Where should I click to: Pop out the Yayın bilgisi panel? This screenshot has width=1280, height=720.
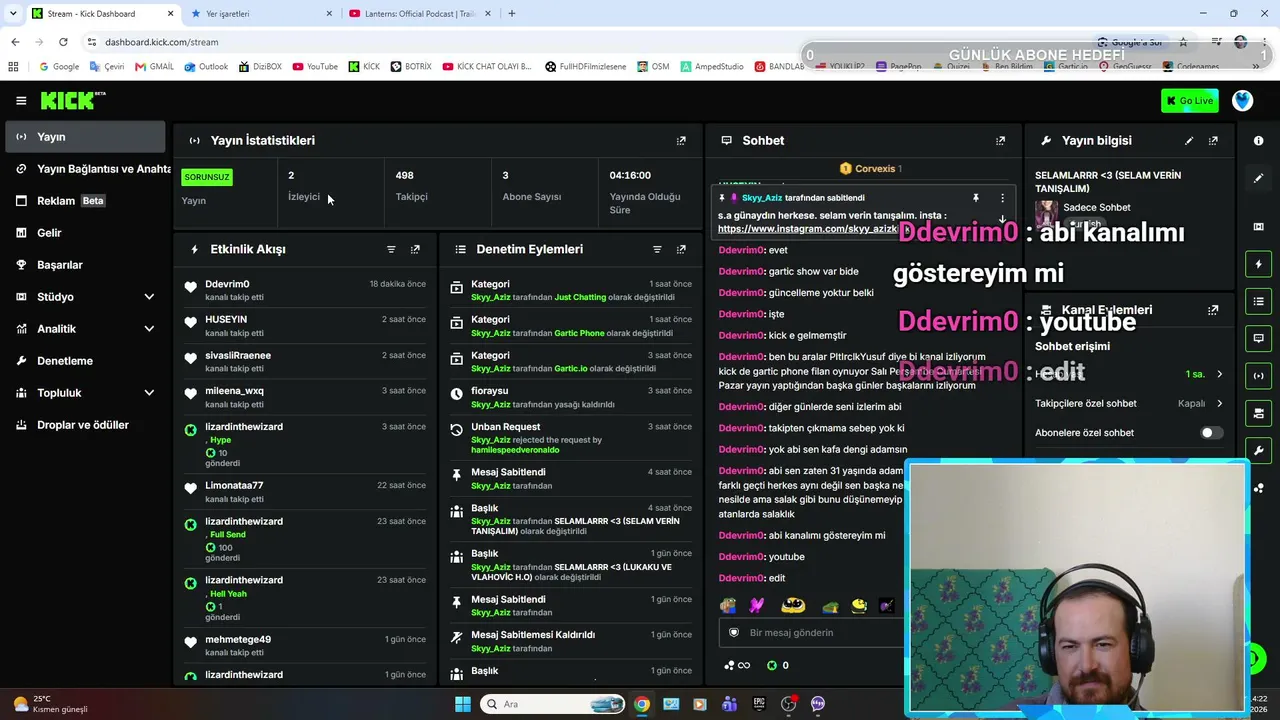(x=1213, y=141)
